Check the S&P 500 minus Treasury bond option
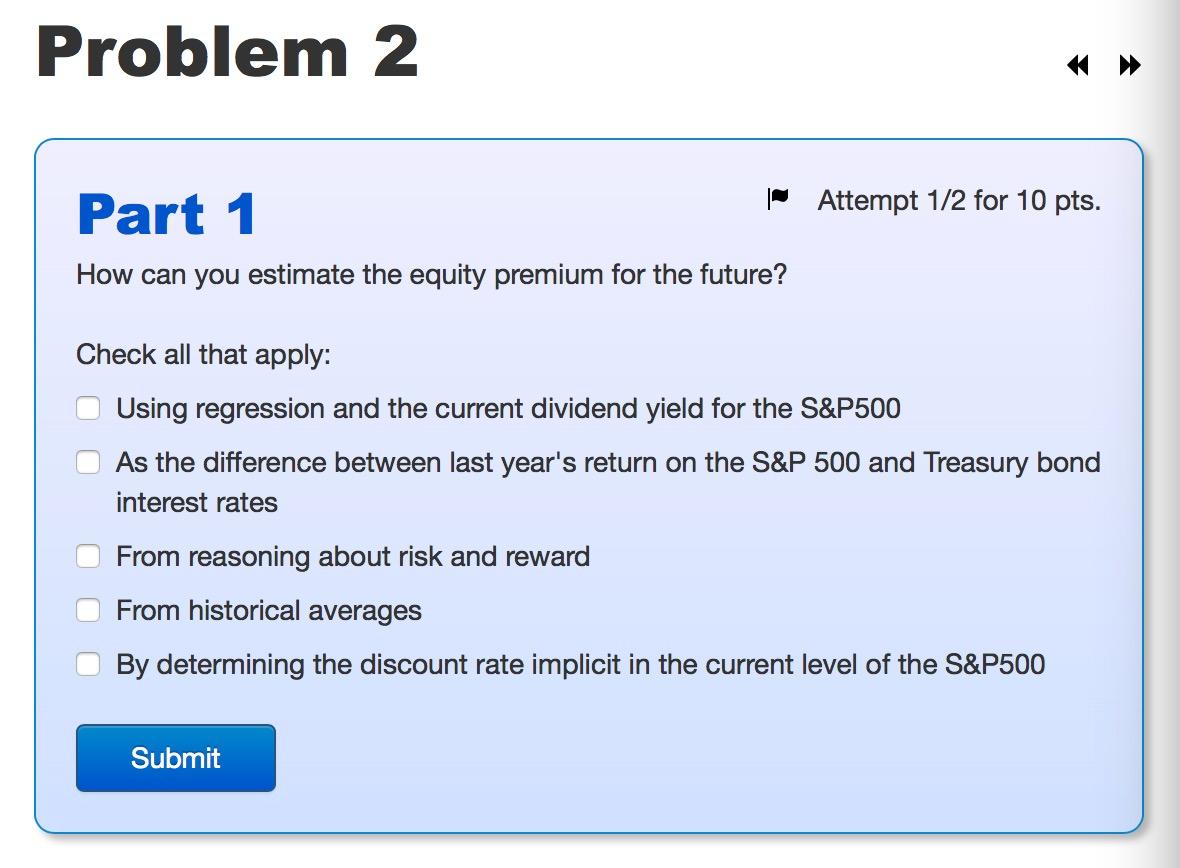1180x868 pixels. 88,462
